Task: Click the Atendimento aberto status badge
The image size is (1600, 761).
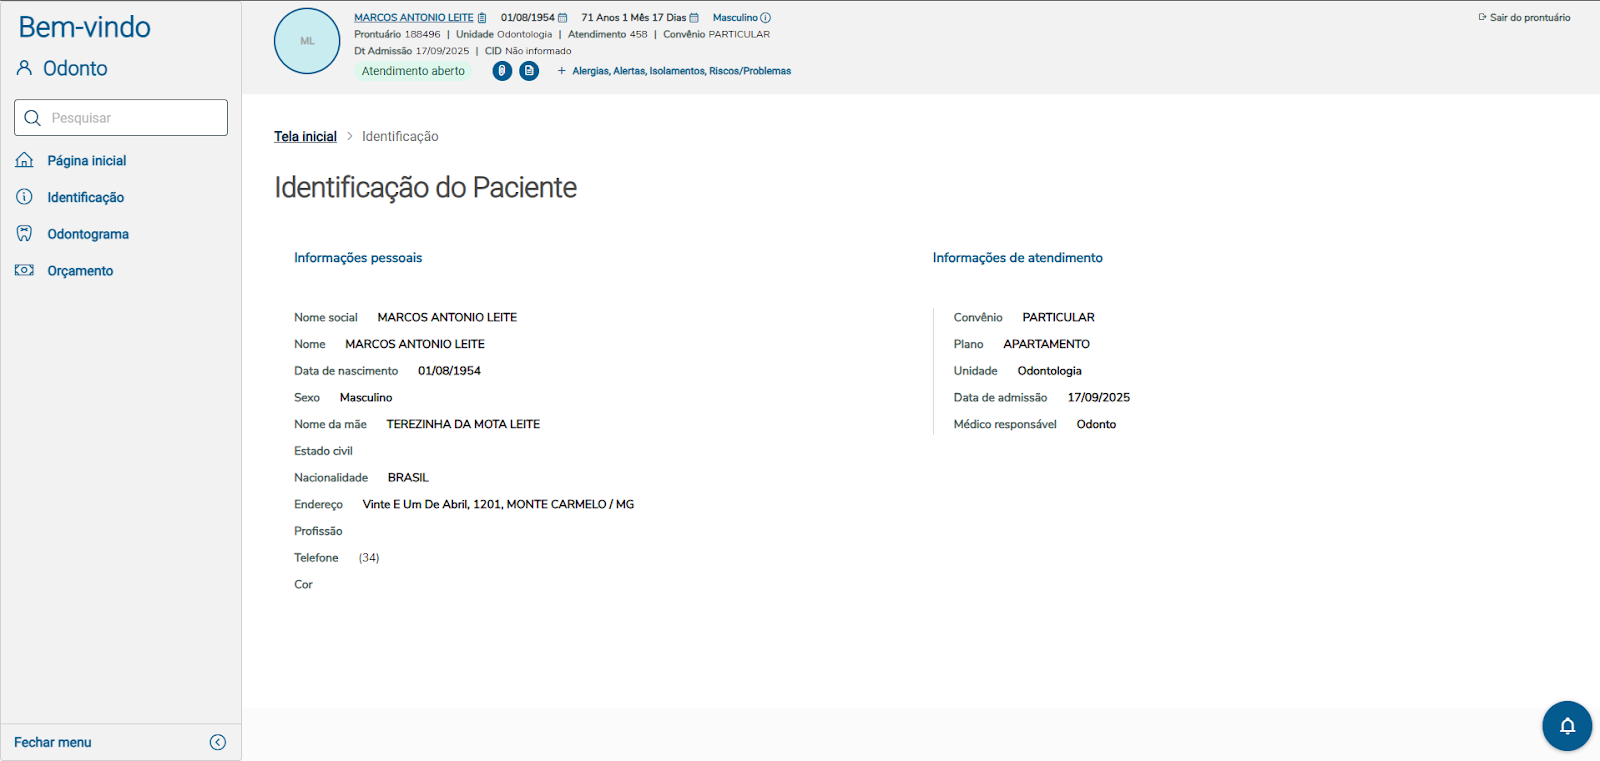Action: click(413, 71)
